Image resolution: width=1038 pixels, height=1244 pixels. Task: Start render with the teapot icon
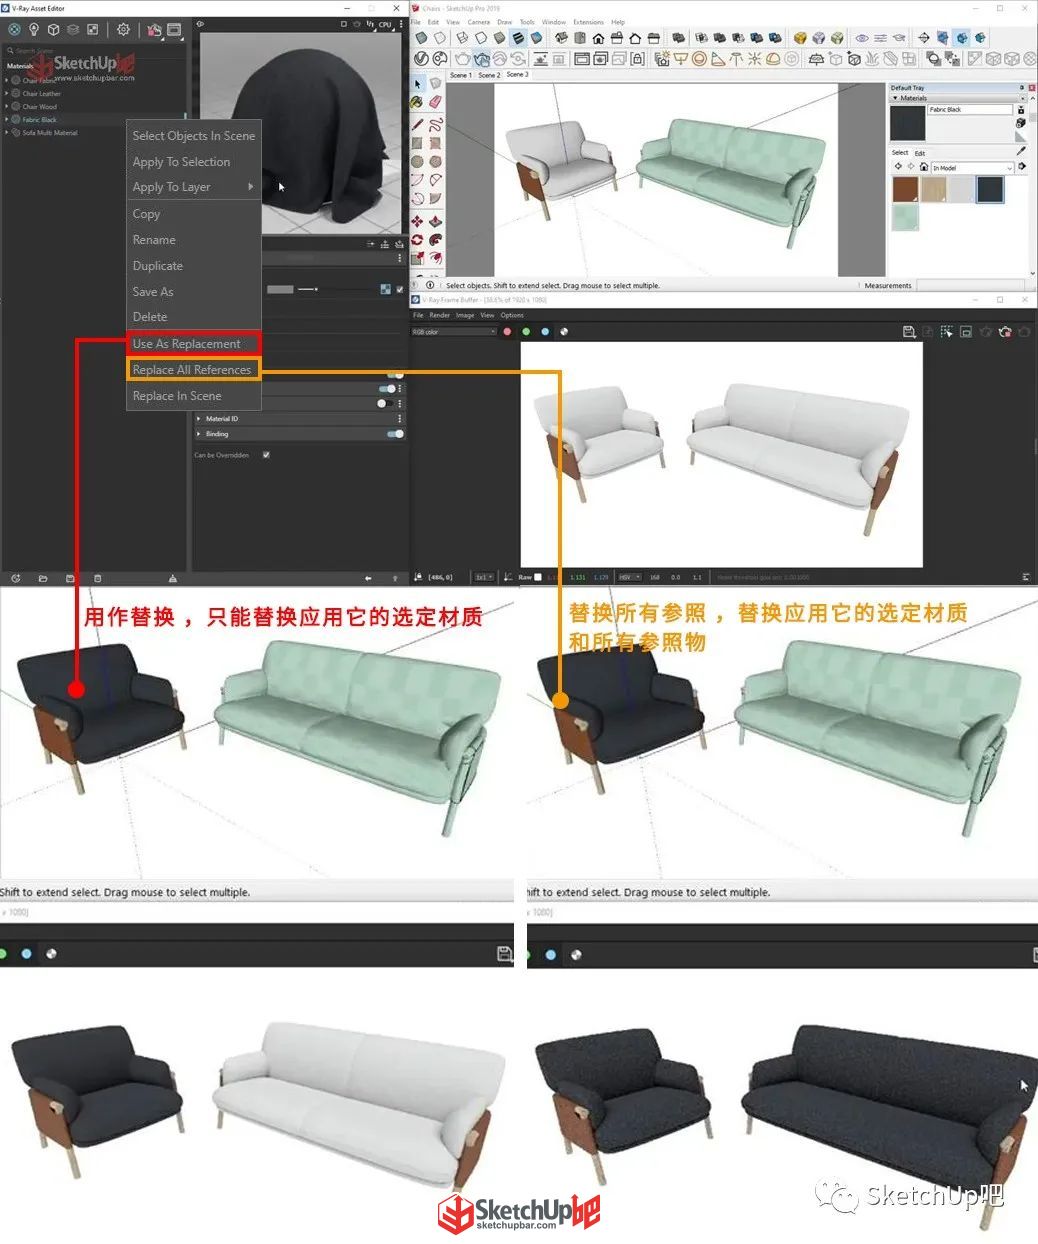(154, 30)
